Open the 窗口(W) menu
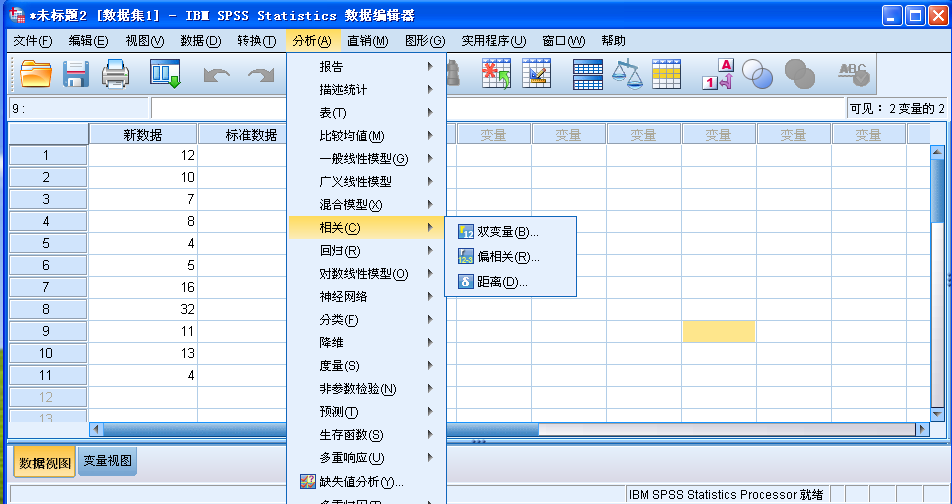952x504 pixels. point(563,41)
